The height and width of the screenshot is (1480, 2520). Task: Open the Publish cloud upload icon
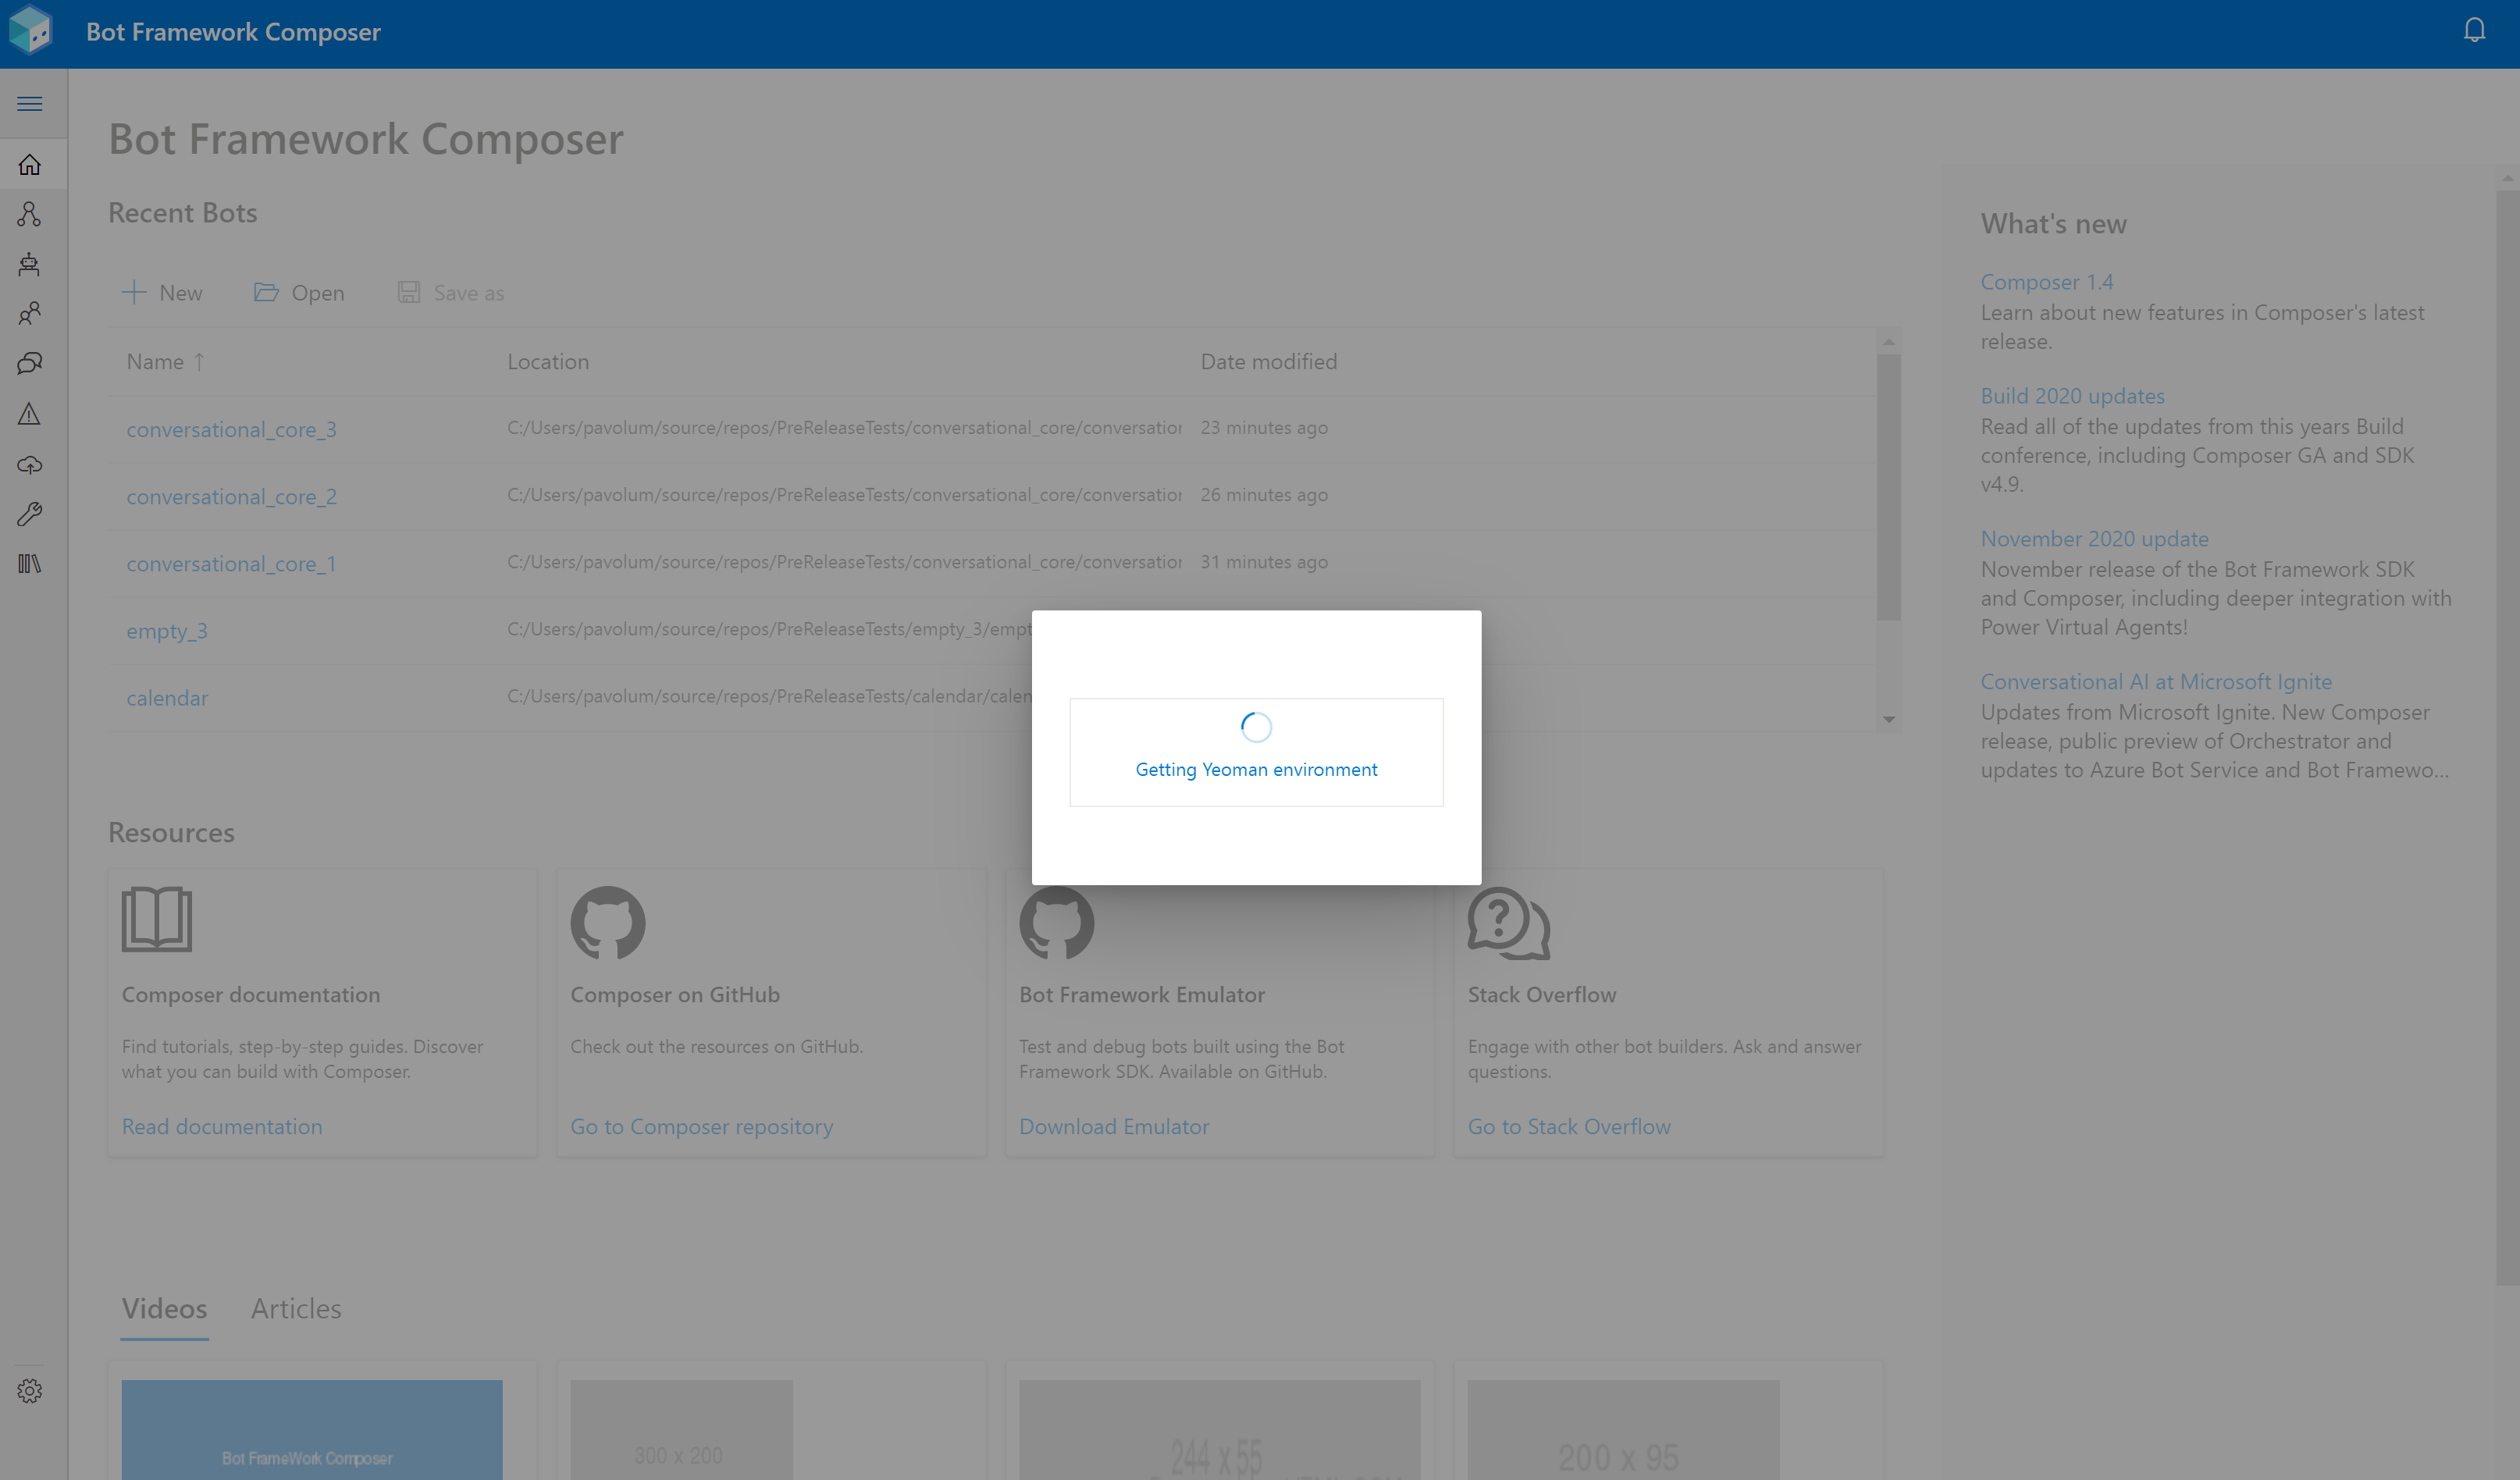[x=30, y=465]
